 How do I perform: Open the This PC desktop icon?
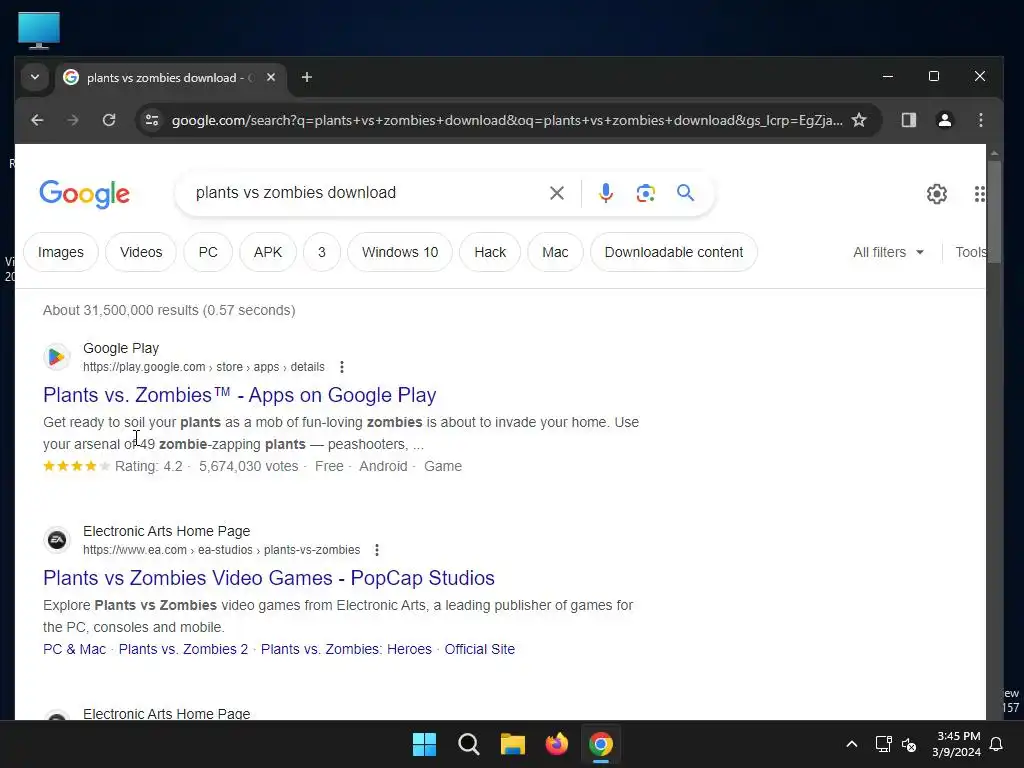click(39, 30)
